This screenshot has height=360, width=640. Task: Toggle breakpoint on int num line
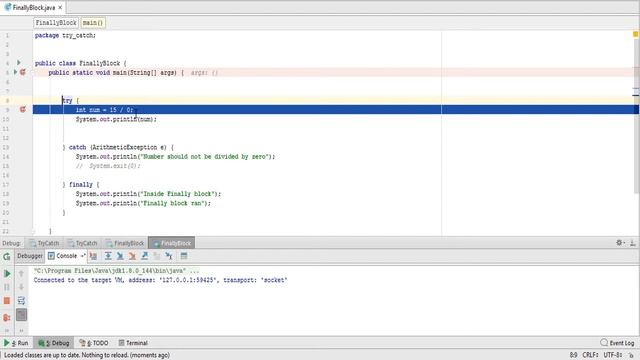[x=23, y=109]
